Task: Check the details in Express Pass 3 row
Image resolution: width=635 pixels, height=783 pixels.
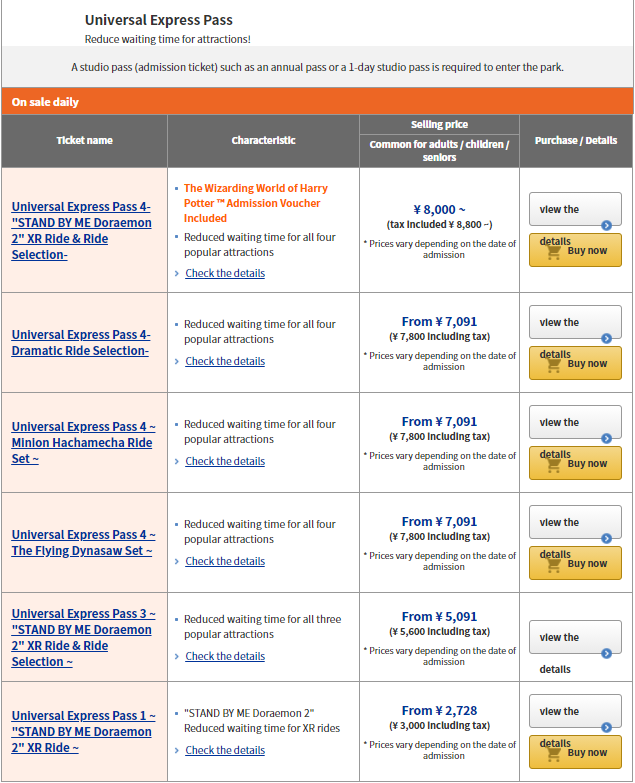Action: [225, 656]
